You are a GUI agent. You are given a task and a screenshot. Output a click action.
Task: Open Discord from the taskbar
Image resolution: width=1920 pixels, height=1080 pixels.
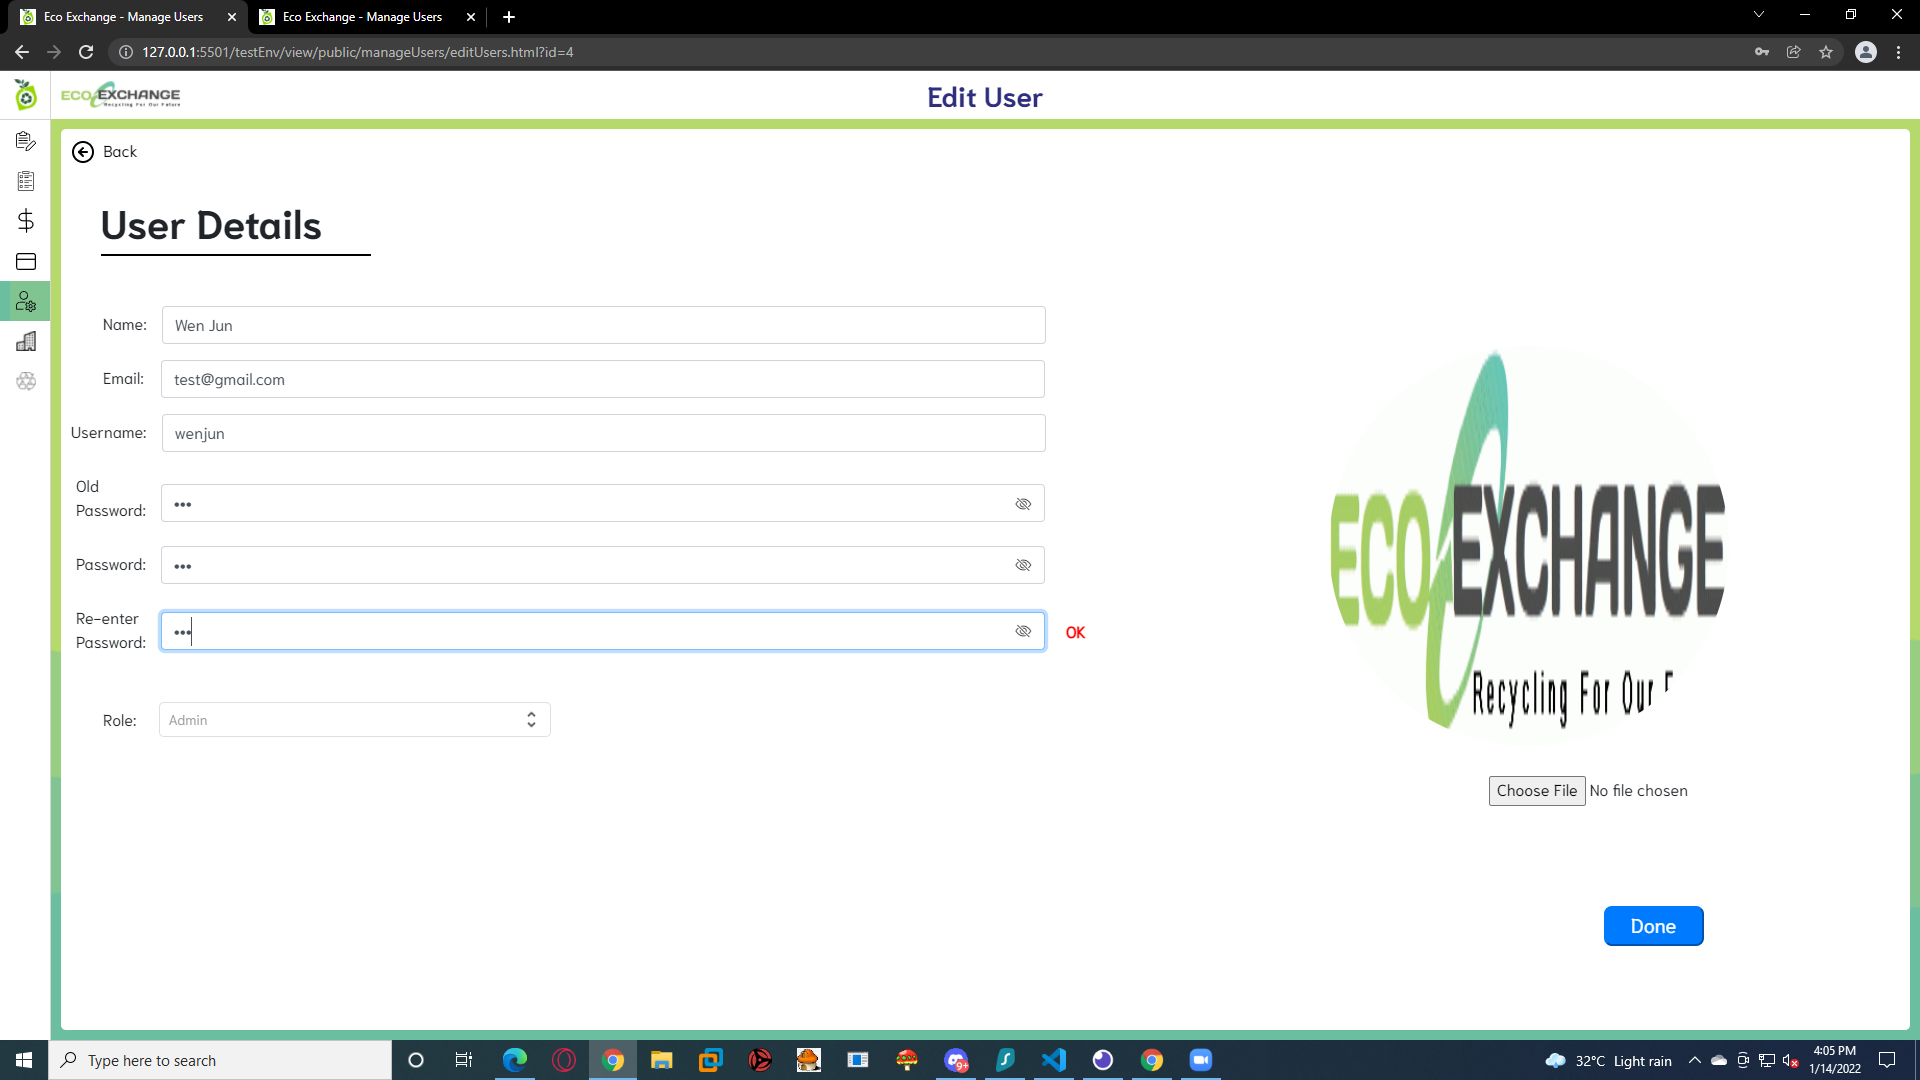[956, 1060]
